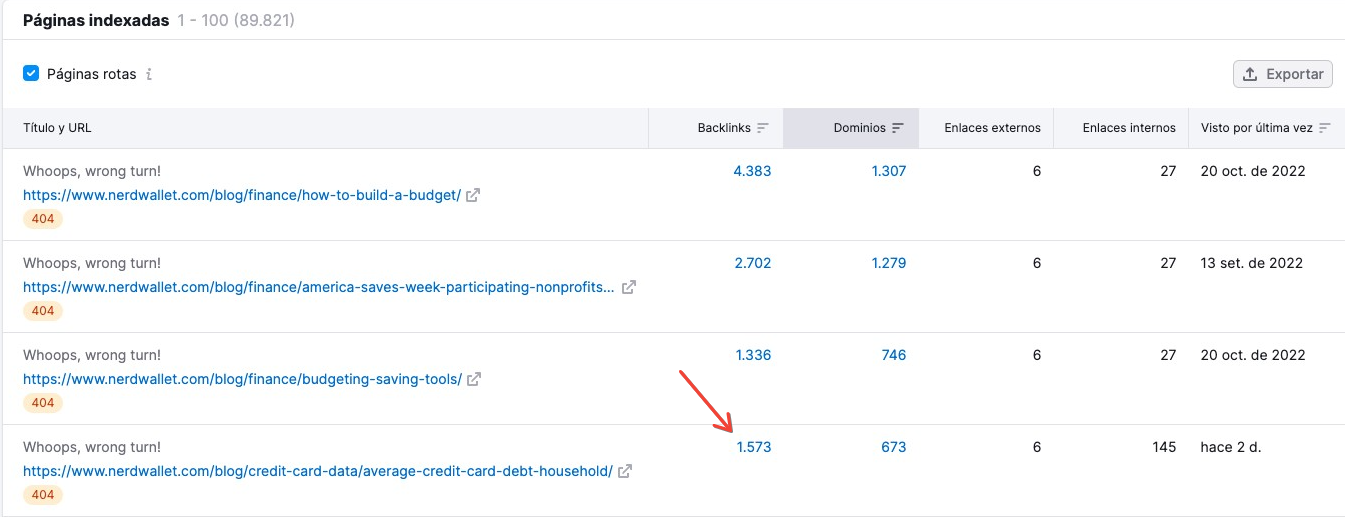Open external link icon for budgeting-saving-tools URL
This screenshot has width=1345, height=517.
point(475,379)
